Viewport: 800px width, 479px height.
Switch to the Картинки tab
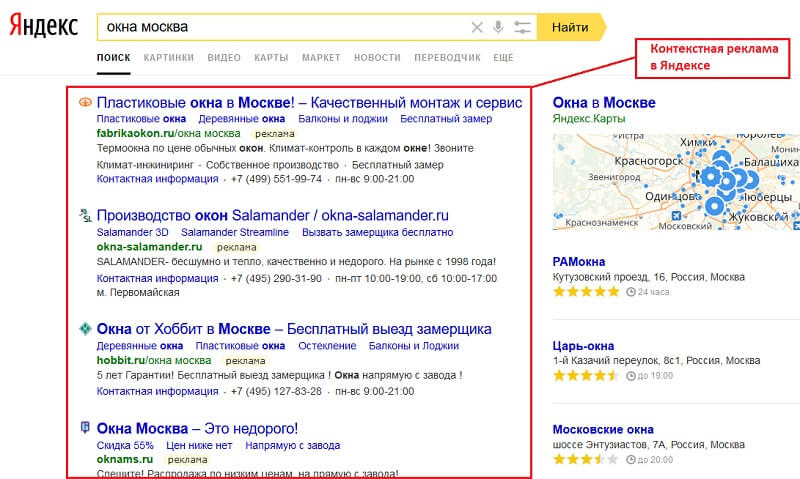coord(168,58)
